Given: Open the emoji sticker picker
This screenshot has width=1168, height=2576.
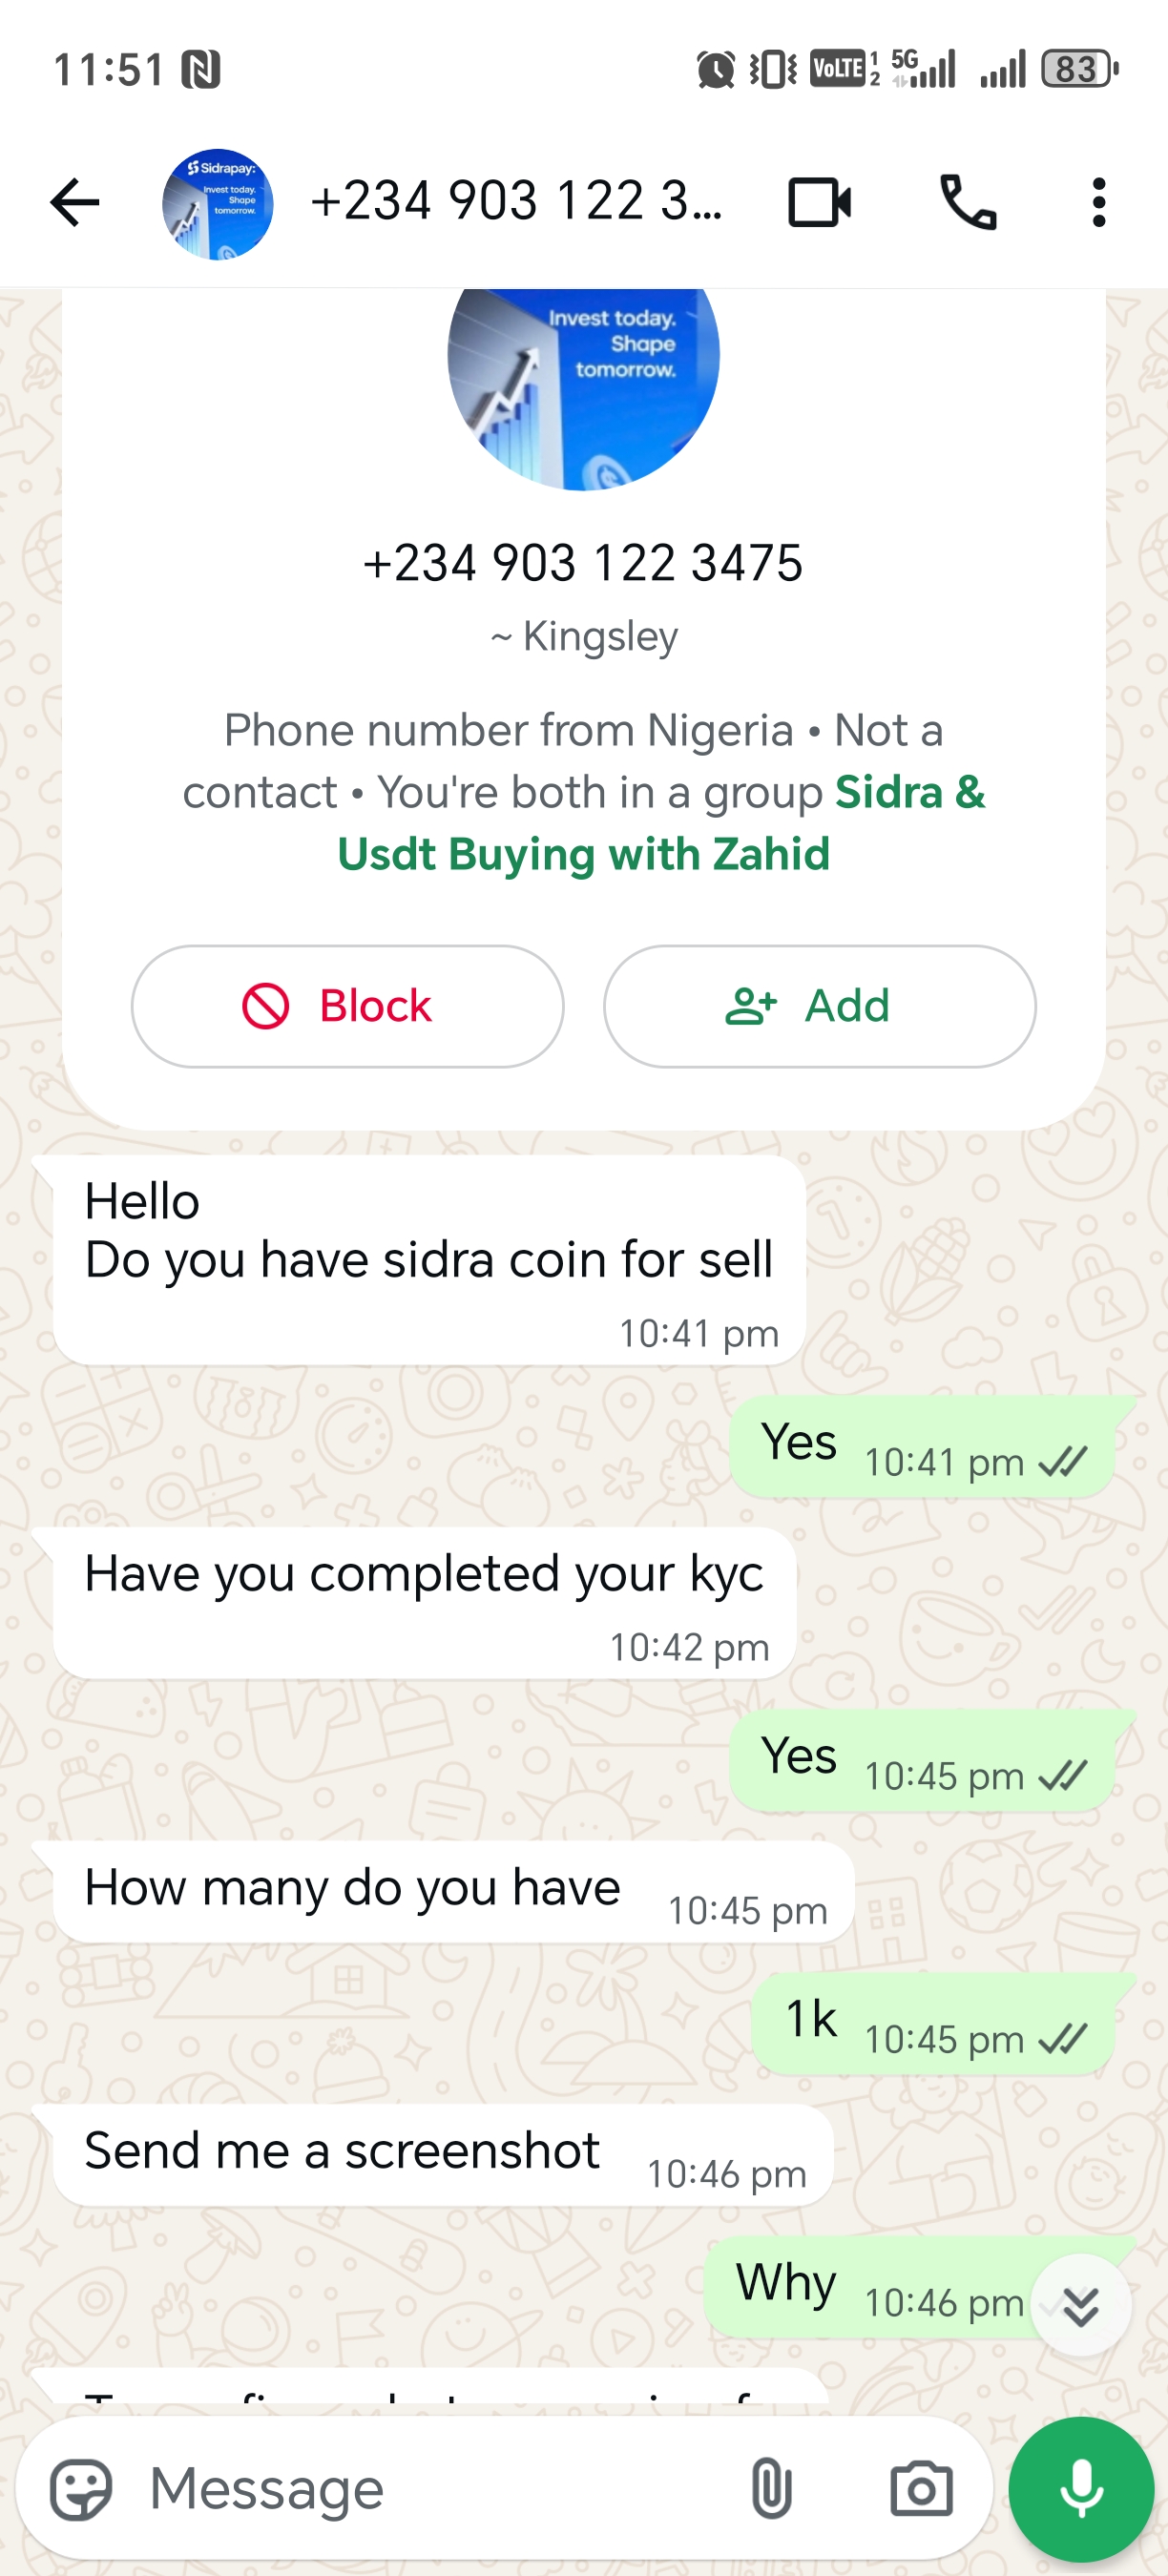Looking at the screenshot, I should (x=82, y=2489).
